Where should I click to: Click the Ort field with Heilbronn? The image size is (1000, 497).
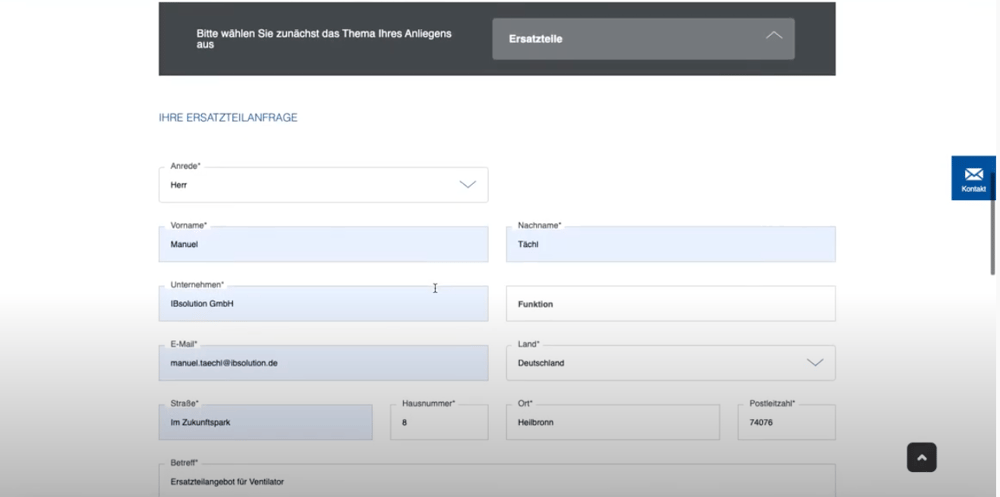613,422
